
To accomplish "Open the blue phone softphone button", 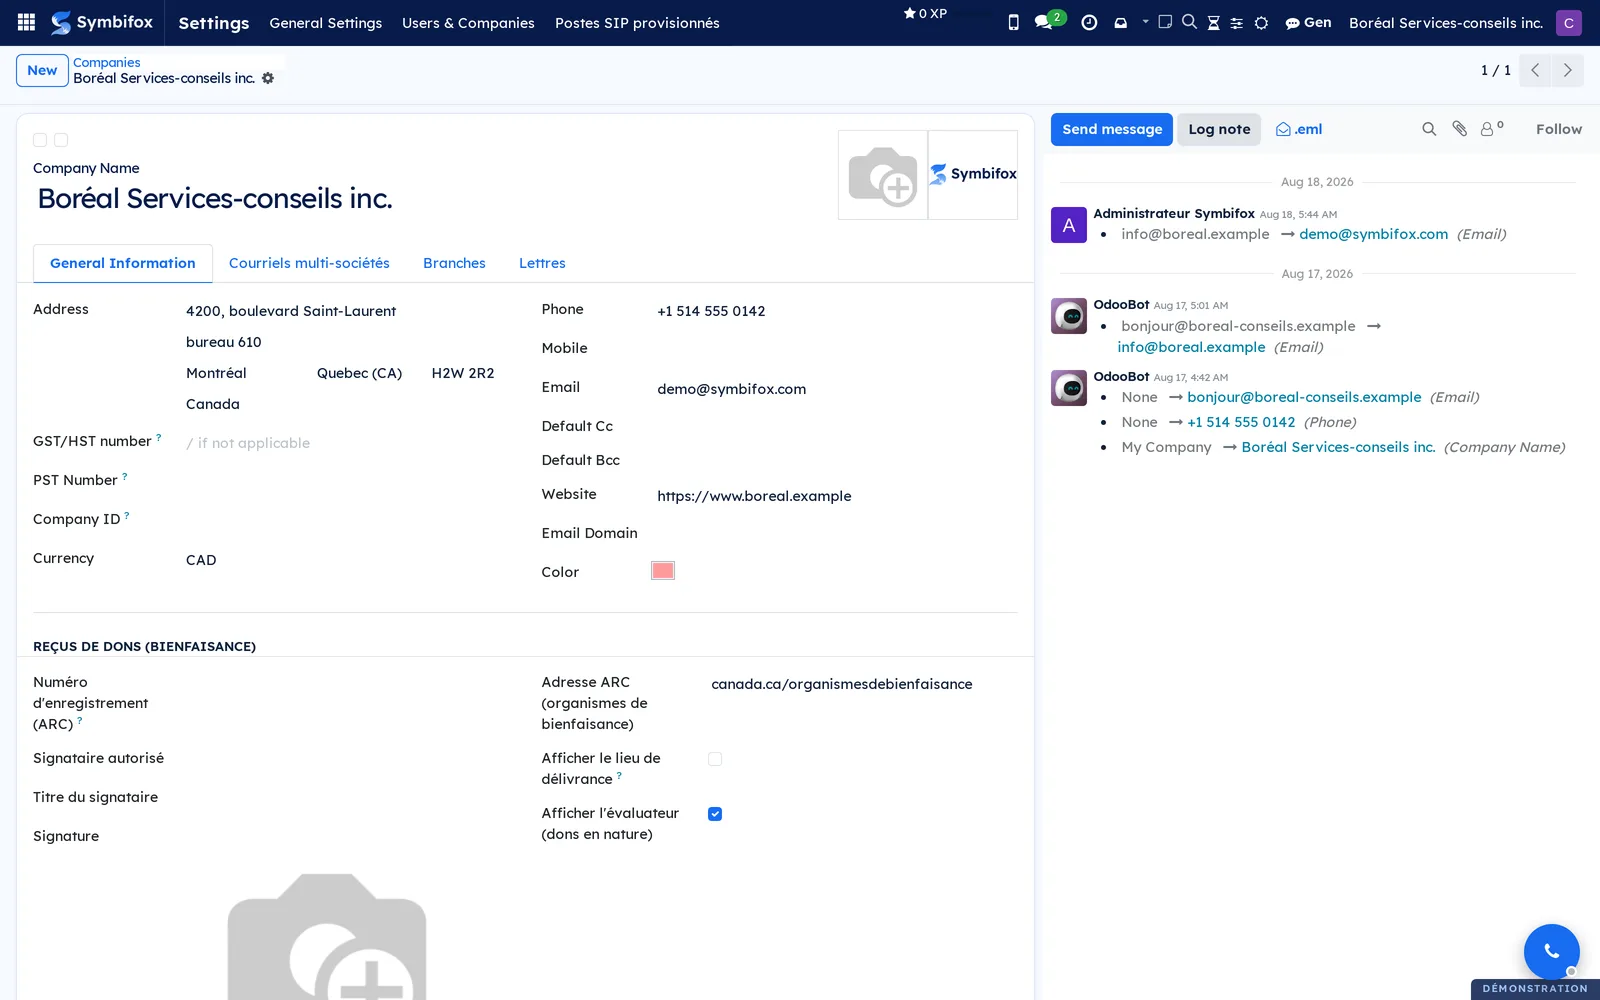I will point(1551,951).
